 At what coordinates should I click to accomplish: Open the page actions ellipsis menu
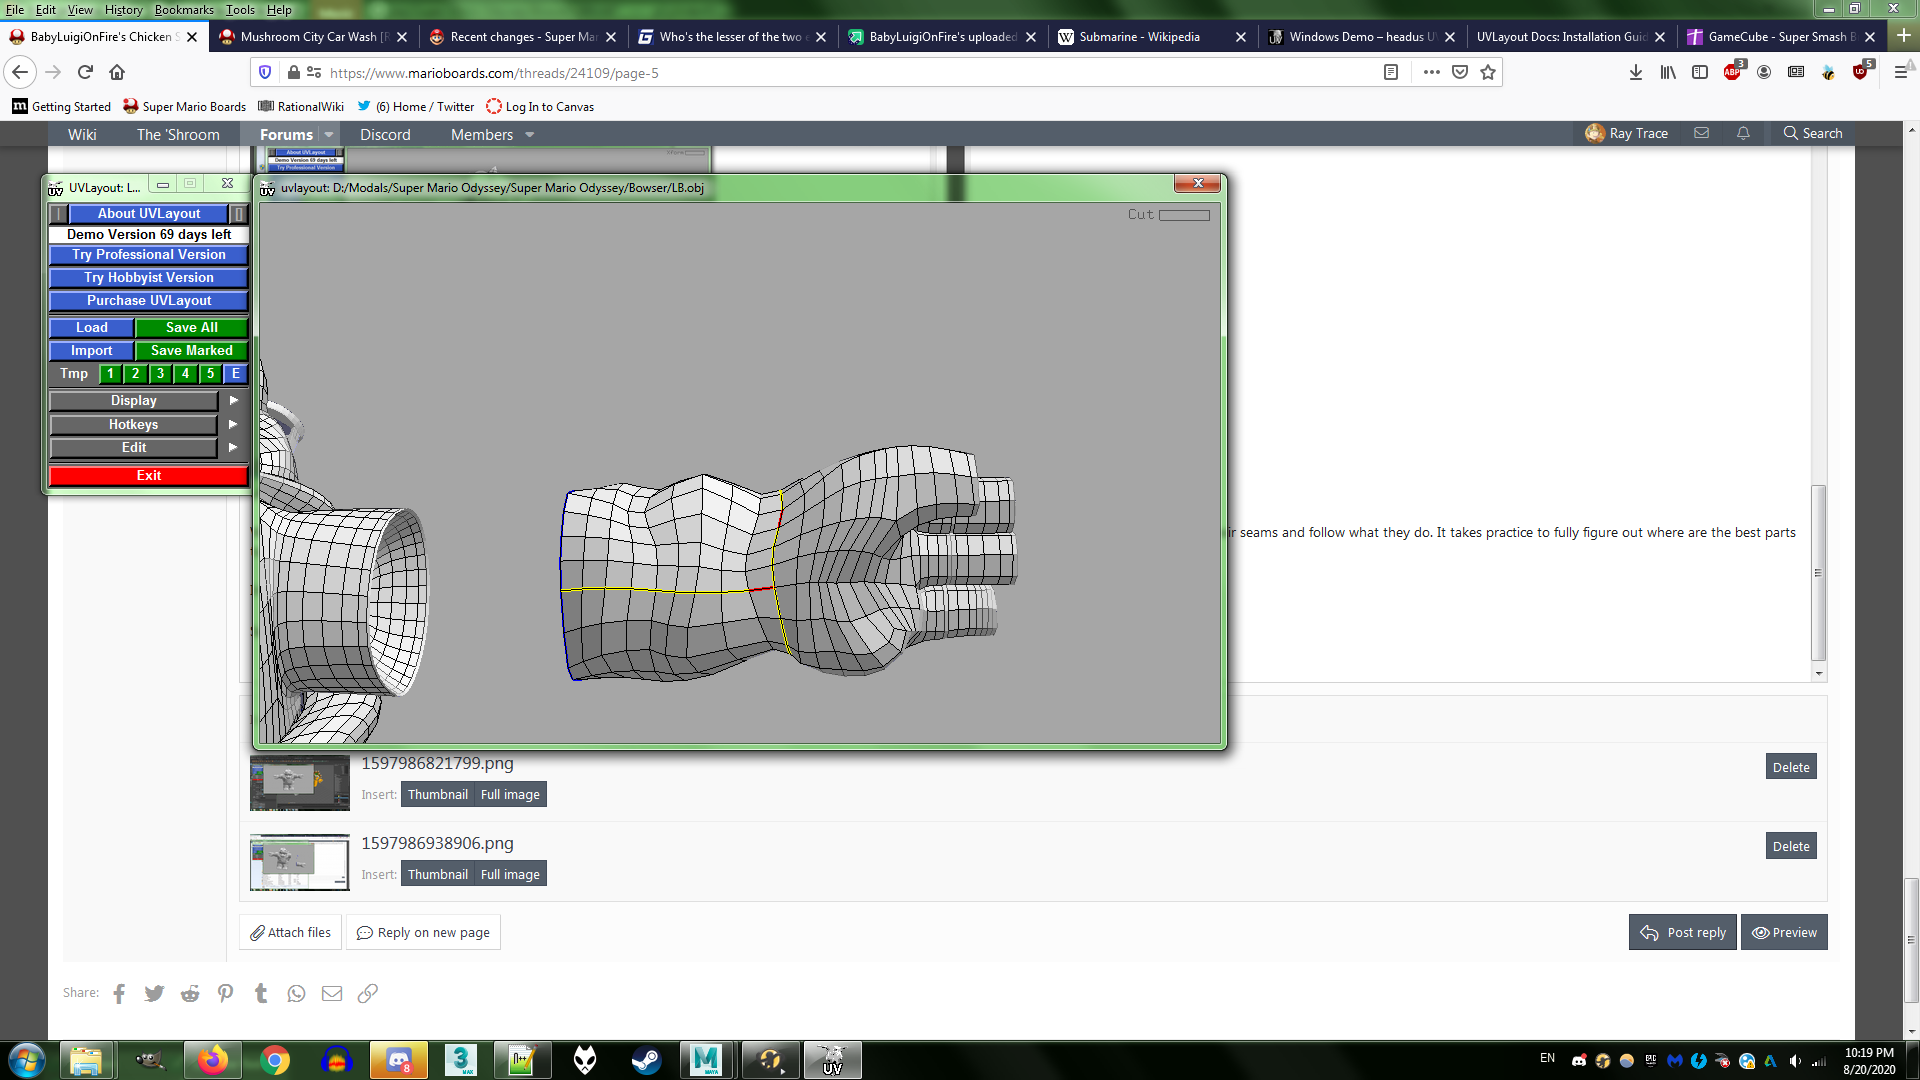tap(1432, 72)
